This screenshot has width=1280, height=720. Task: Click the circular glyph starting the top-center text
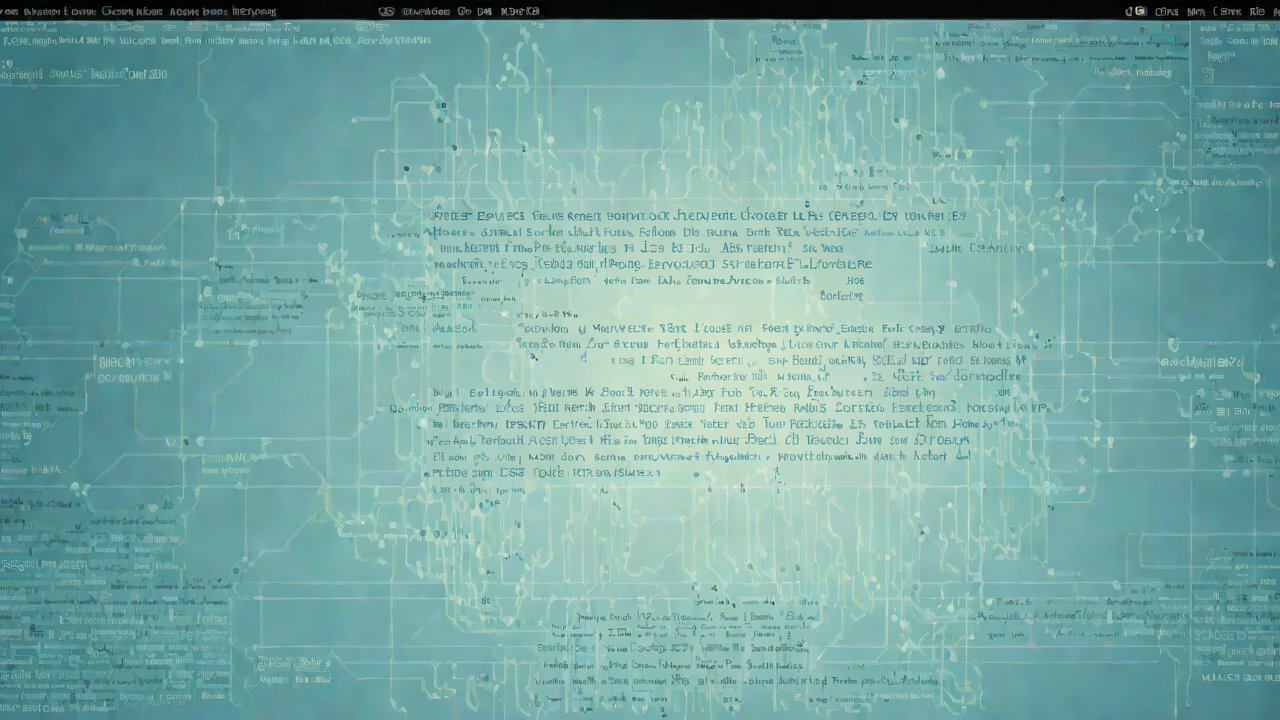pos(386,11)
